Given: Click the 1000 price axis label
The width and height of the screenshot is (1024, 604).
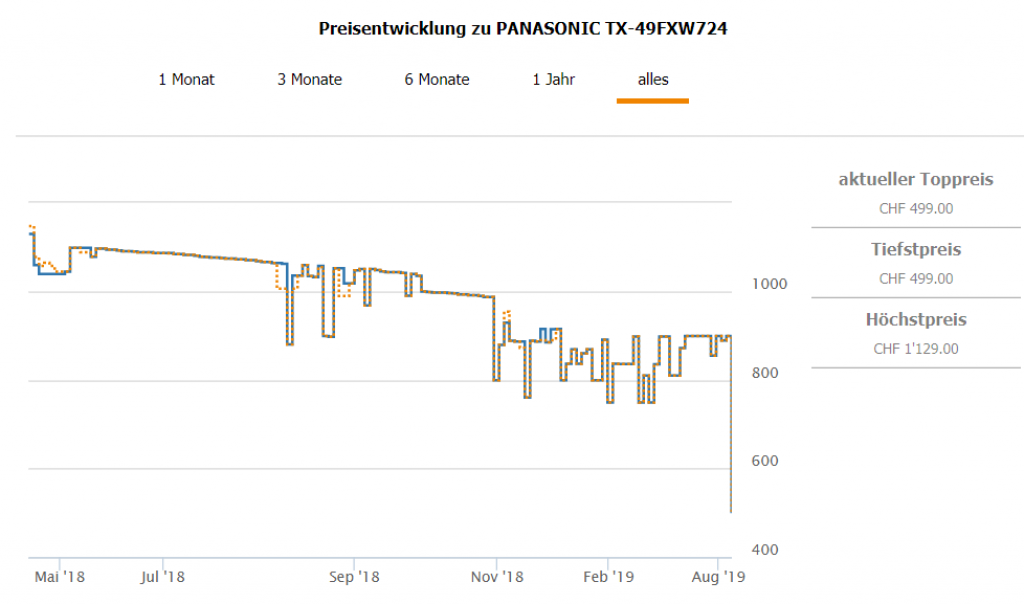Looking at the screenshot, I should point(770,284).
